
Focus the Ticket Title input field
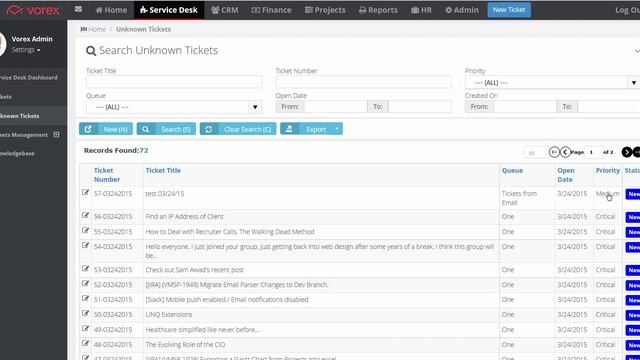point(174,82)
